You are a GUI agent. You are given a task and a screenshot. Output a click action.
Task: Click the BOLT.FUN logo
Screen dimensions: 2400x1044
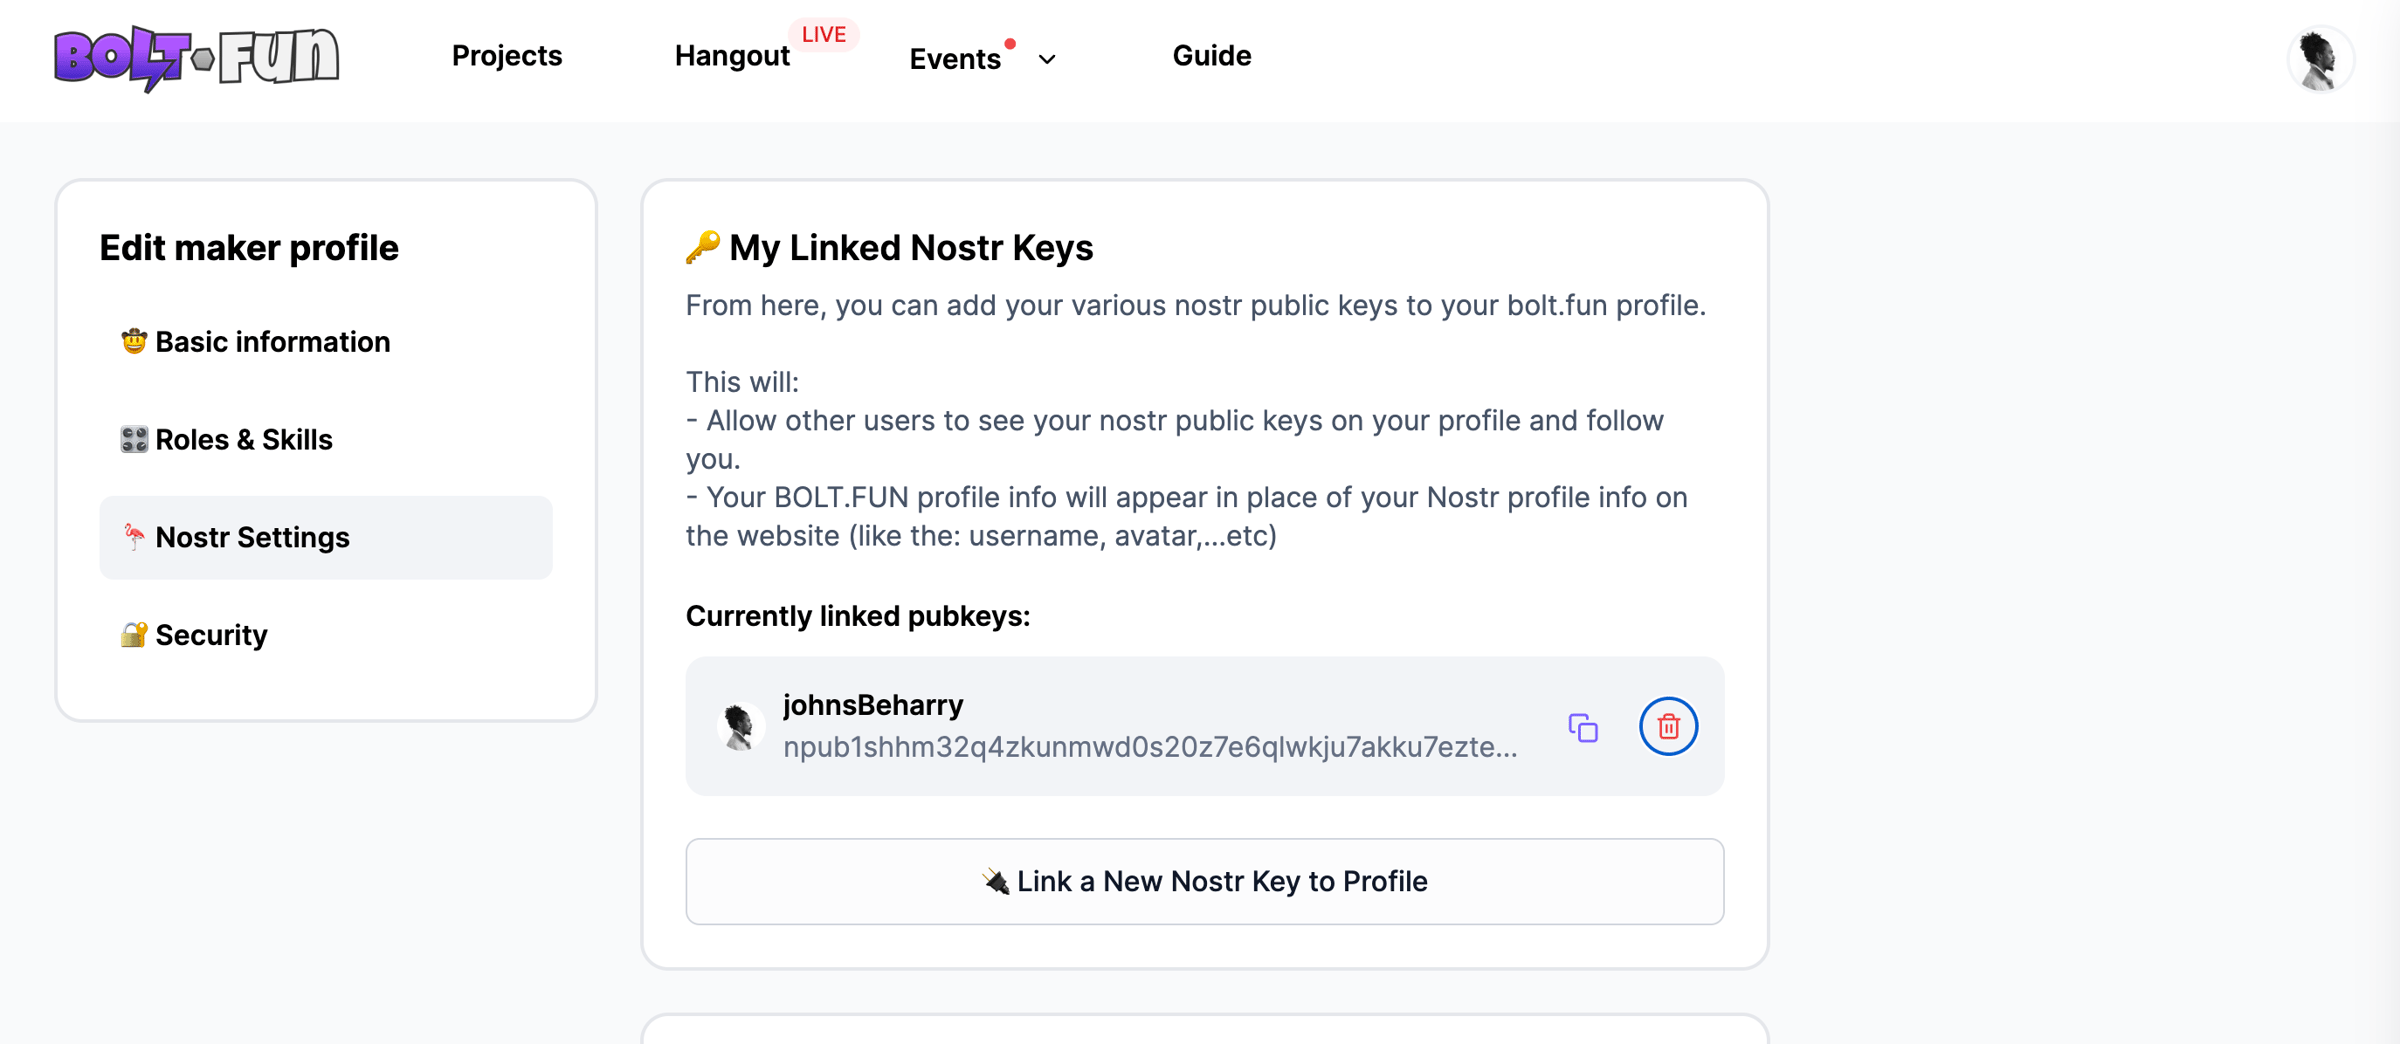[196, 58]
